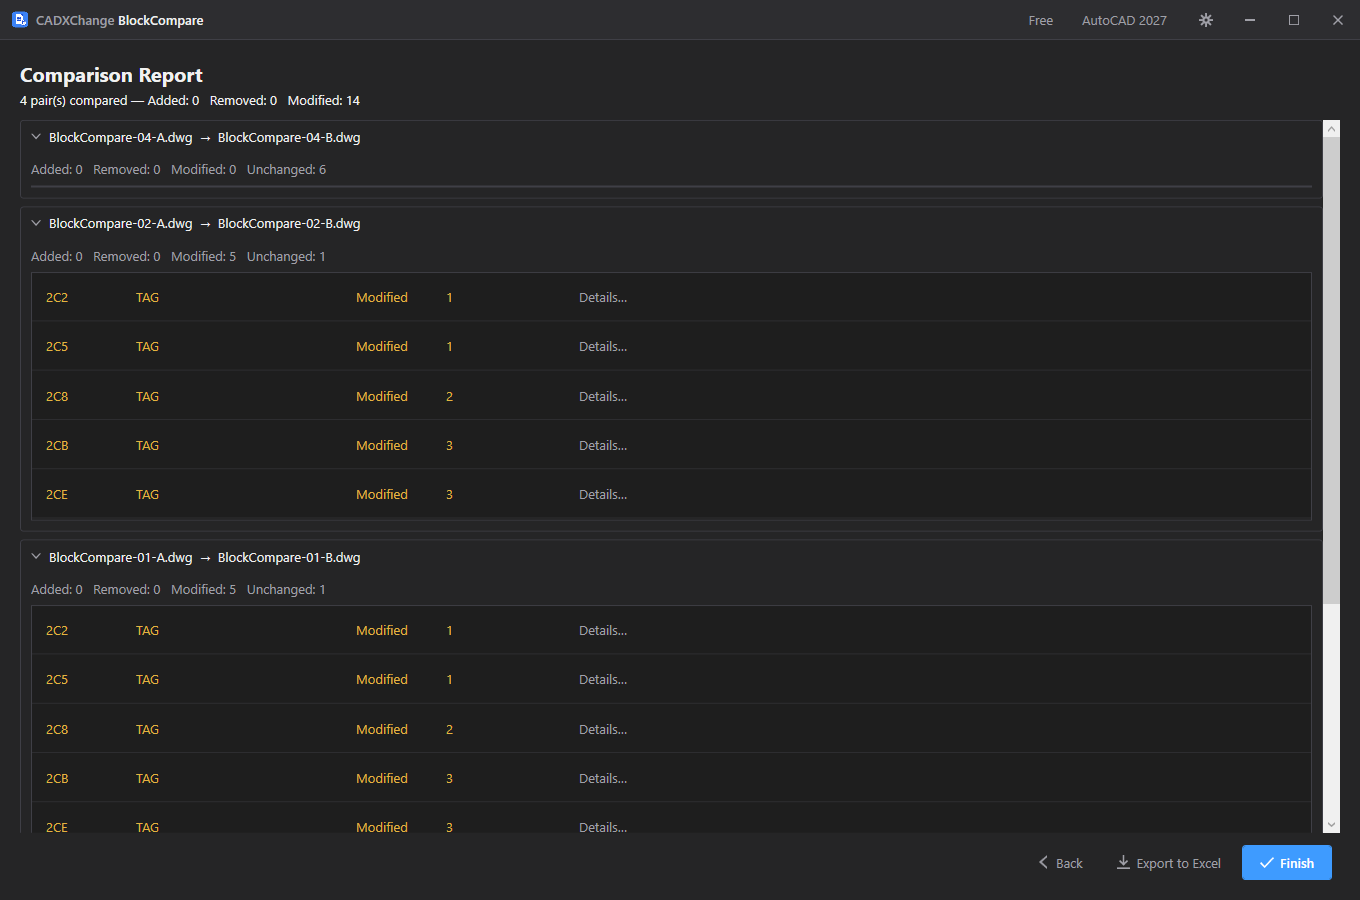Select handle 2CE in BlockCompare-02 section
This screenshot has height=900, width=1360.
click(x=57, y=494)
